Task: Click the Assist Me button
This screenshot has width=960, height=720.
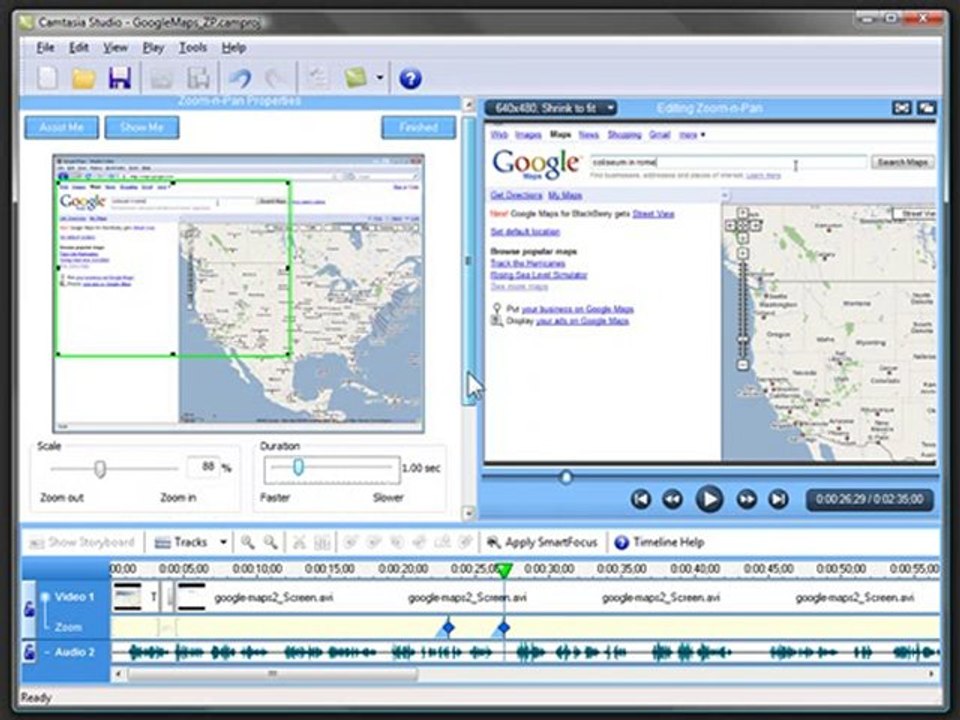Action: [x=61, y=127]
